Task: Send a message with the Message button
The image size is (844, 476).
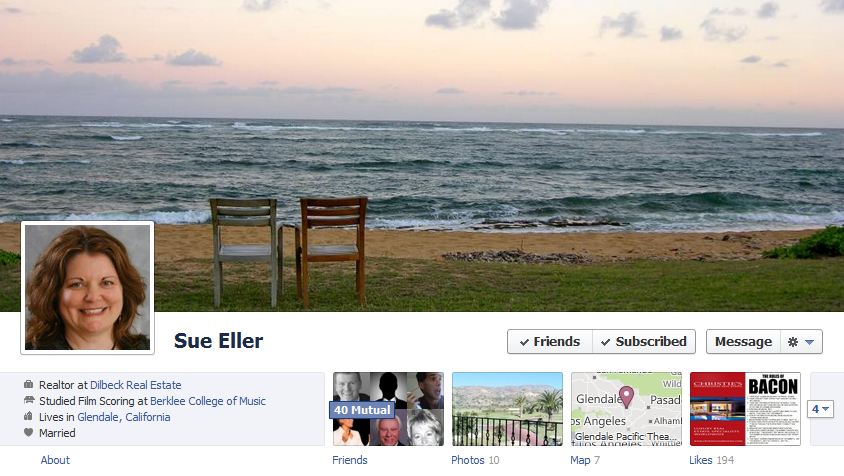Action: point(743,342)
